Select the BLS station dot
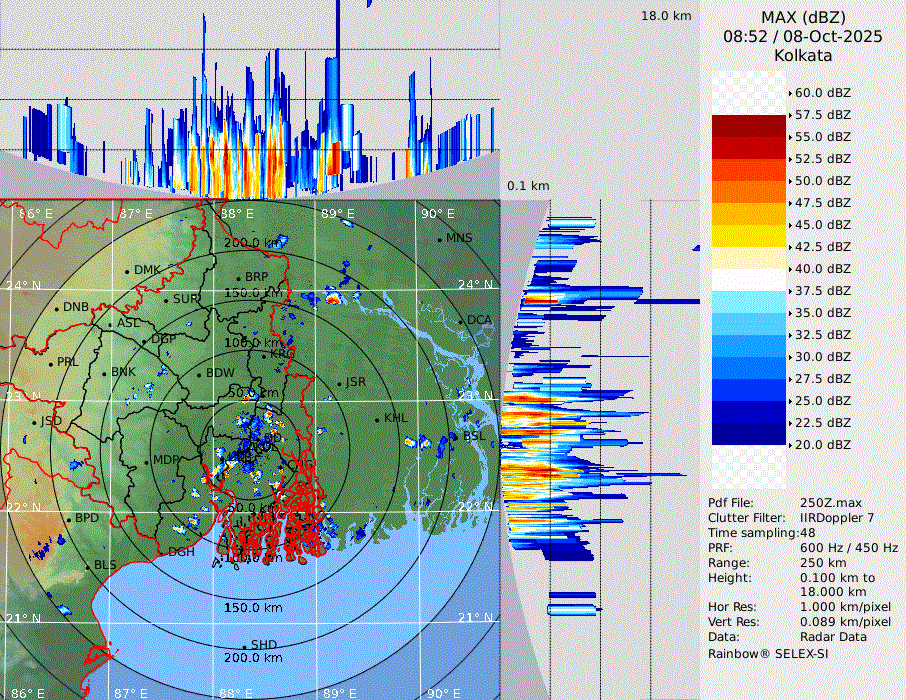 [87, 566]
